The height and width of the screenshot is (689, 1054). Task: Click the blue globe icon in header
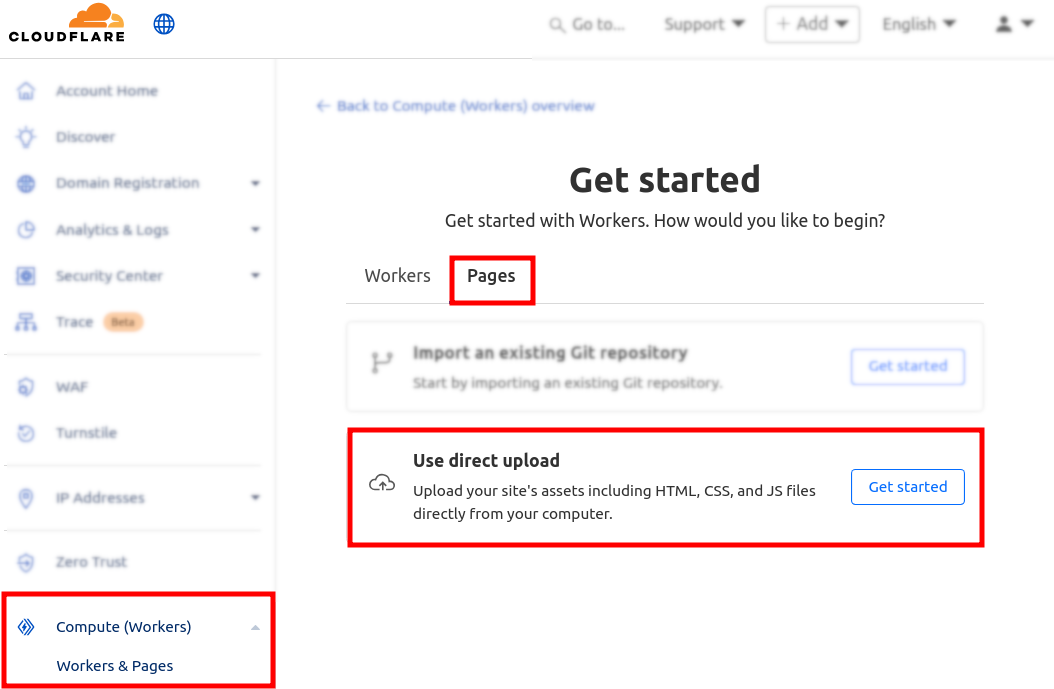[x=164, y=24]
